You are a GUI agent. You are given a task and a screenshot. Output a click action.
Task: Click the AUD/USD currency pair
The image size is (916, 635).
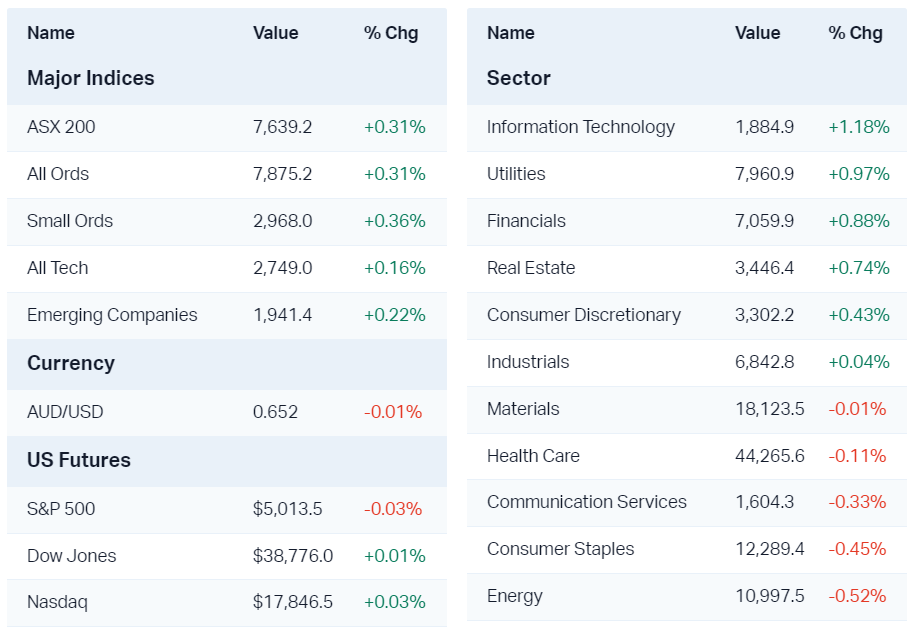[x=65, y=412]
